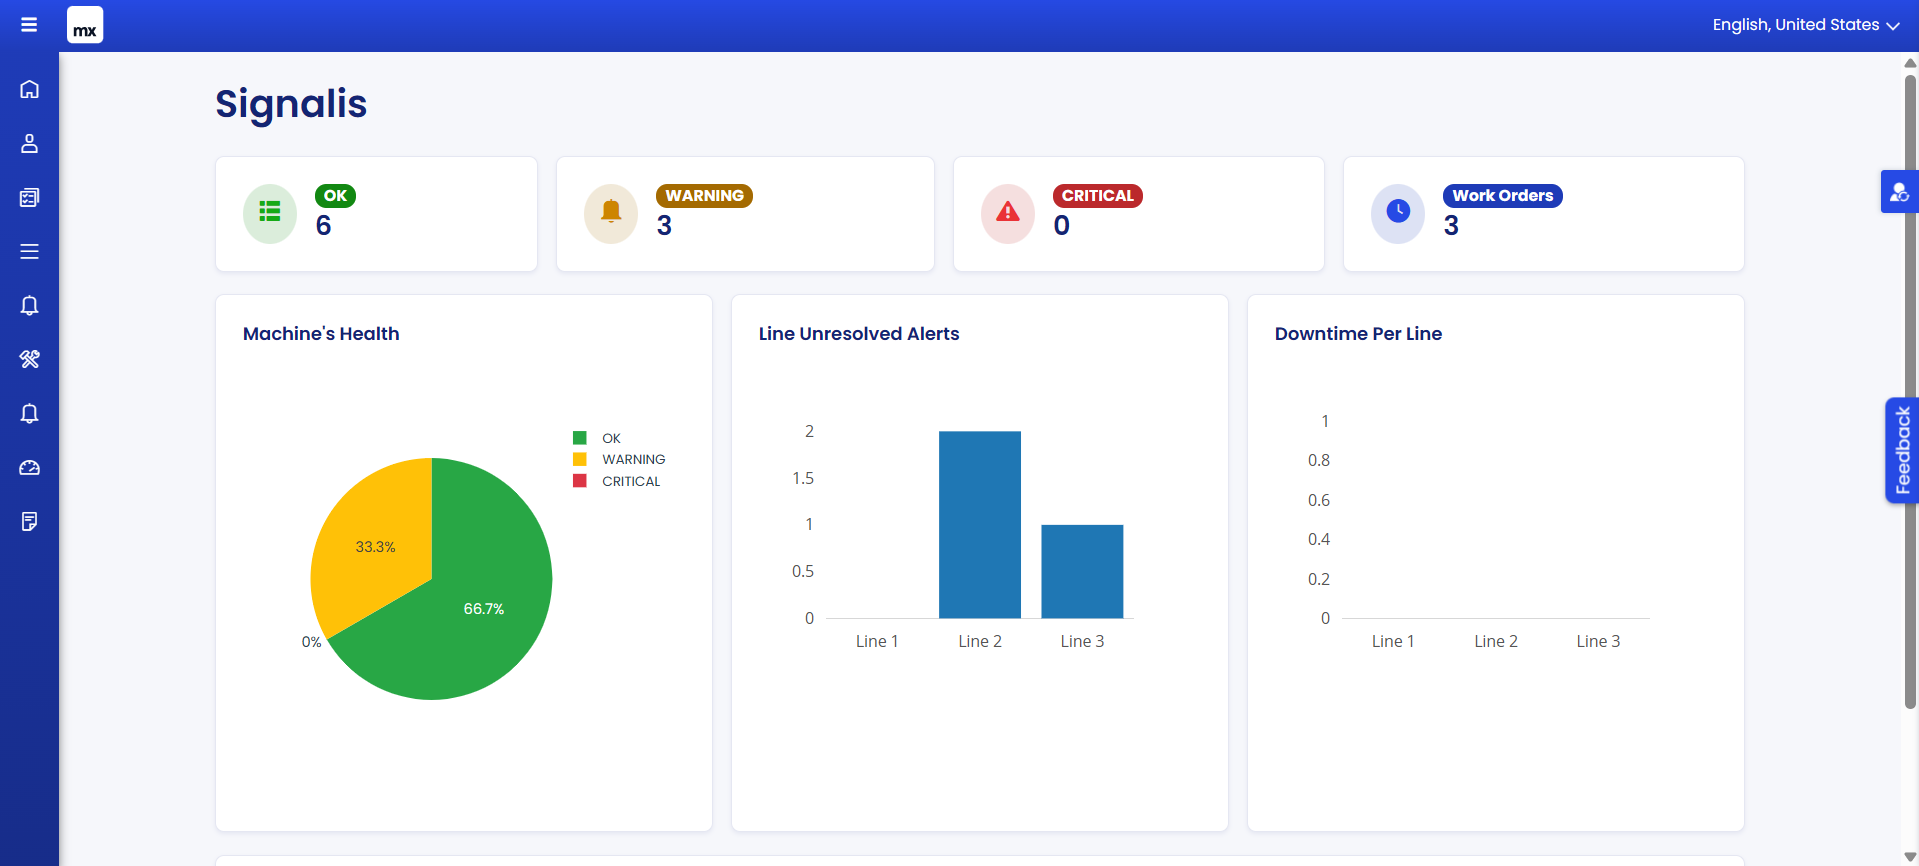Viewport: 1919px width, 866px height.
Task: Click the Machine's Health chart title
Action: click(321, 334)
